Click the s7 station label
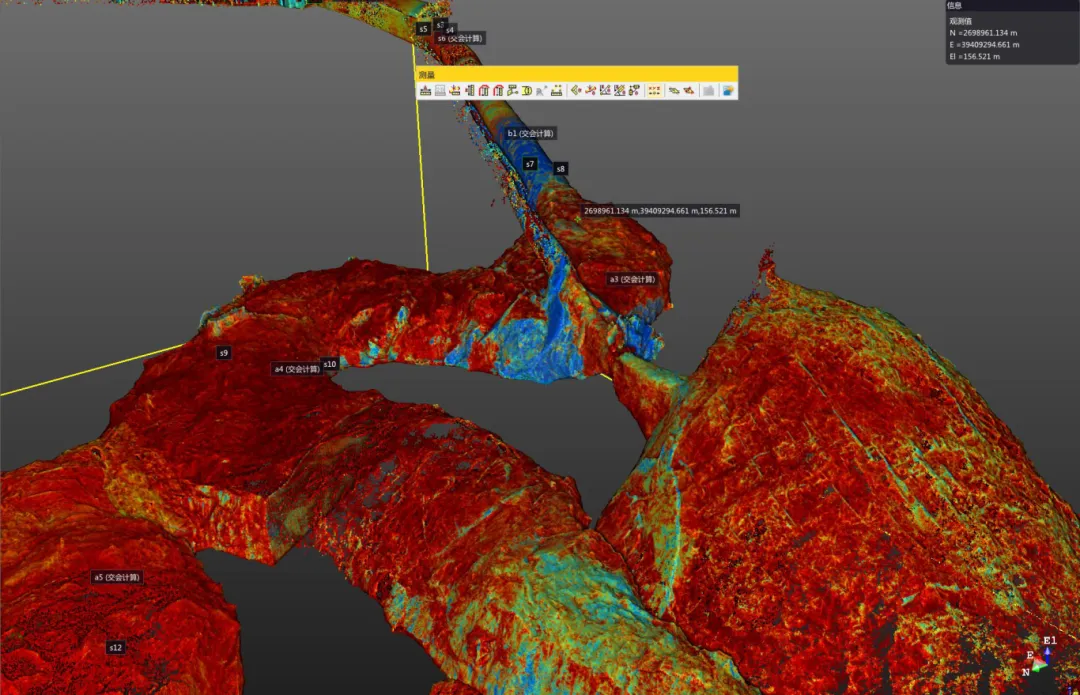The width and height of the screenshot is (1080, 695). pyautogui.click(x=530, y=164)
